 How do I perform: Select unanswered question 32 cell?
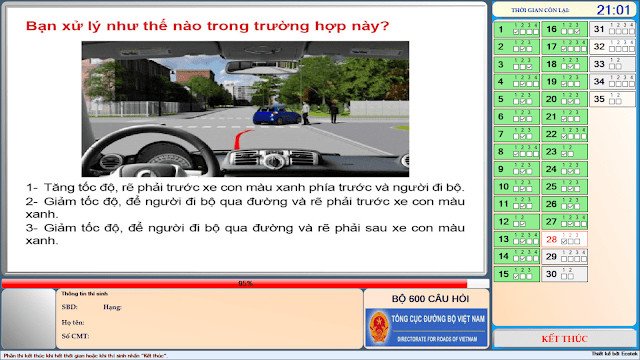pos(612,47)
